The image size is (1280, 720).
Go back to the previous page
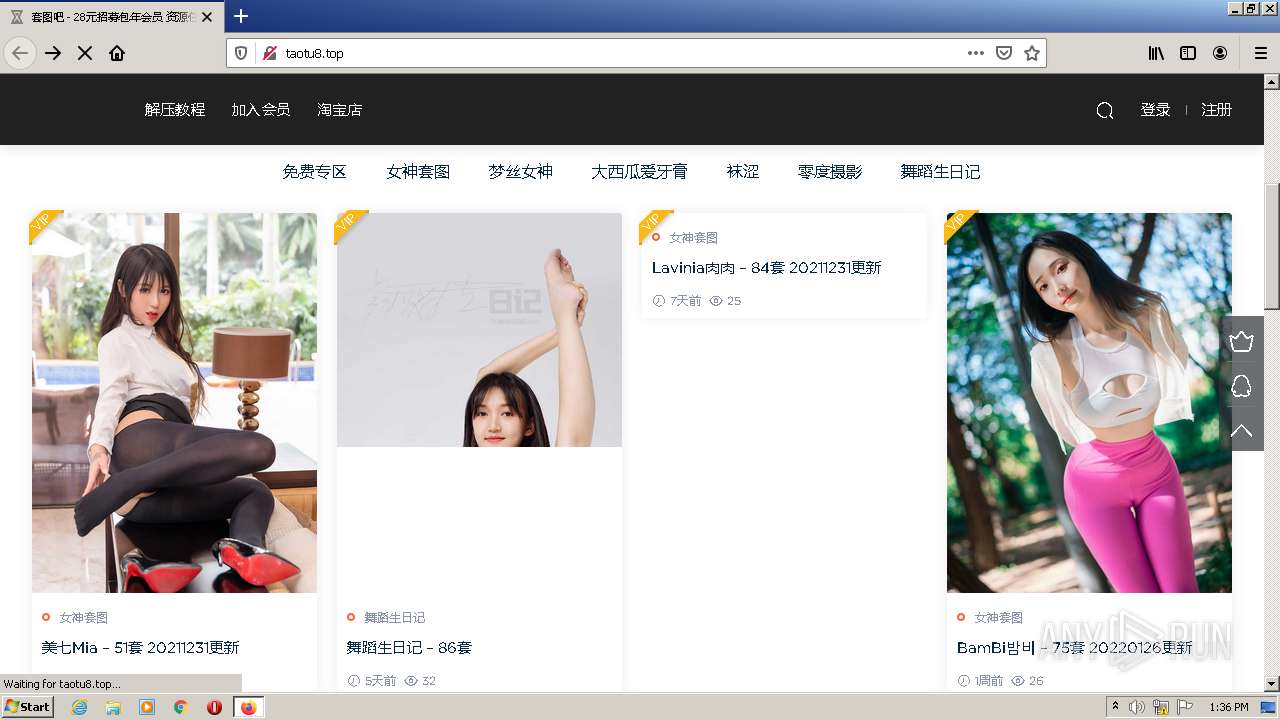click(x=20, y=53)
